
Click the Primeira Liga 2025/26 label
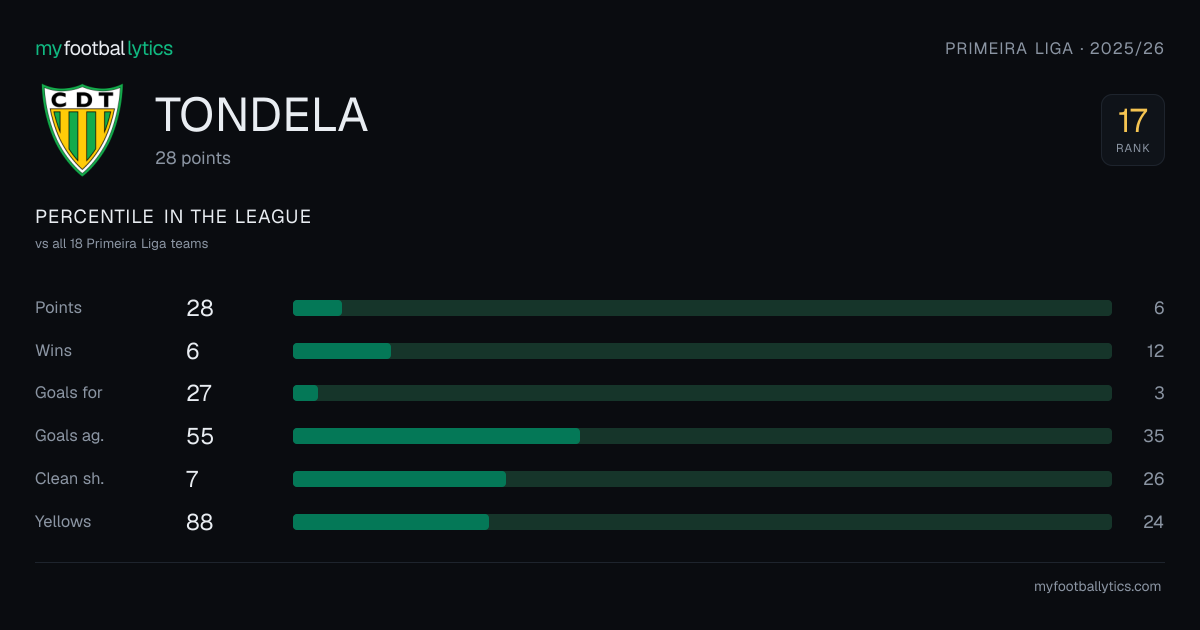click(x=1055, y=48)
